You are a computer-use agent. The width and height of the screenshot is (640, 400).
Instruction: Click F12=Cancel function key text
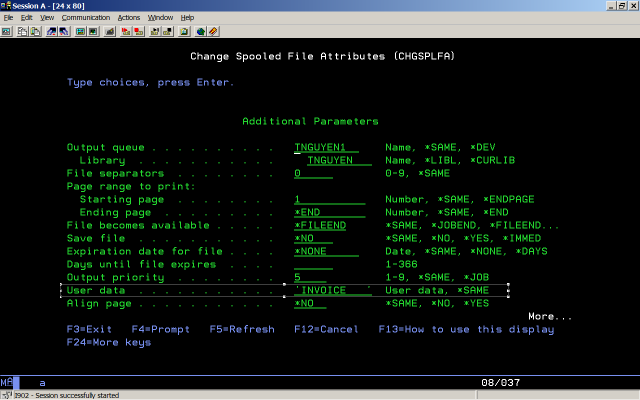(326, 329)
